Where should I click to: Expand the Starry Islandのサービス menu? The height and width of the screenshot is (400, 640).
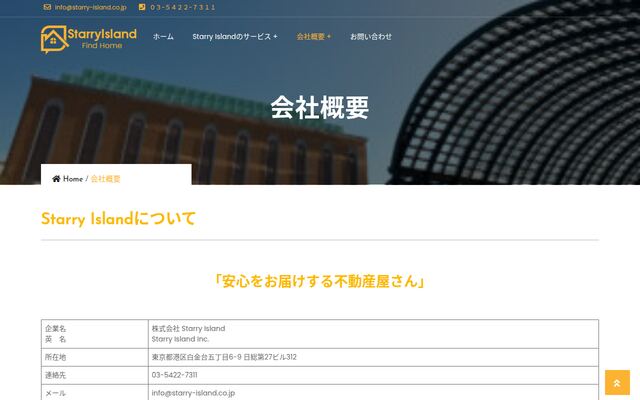(x=235, y=37)
